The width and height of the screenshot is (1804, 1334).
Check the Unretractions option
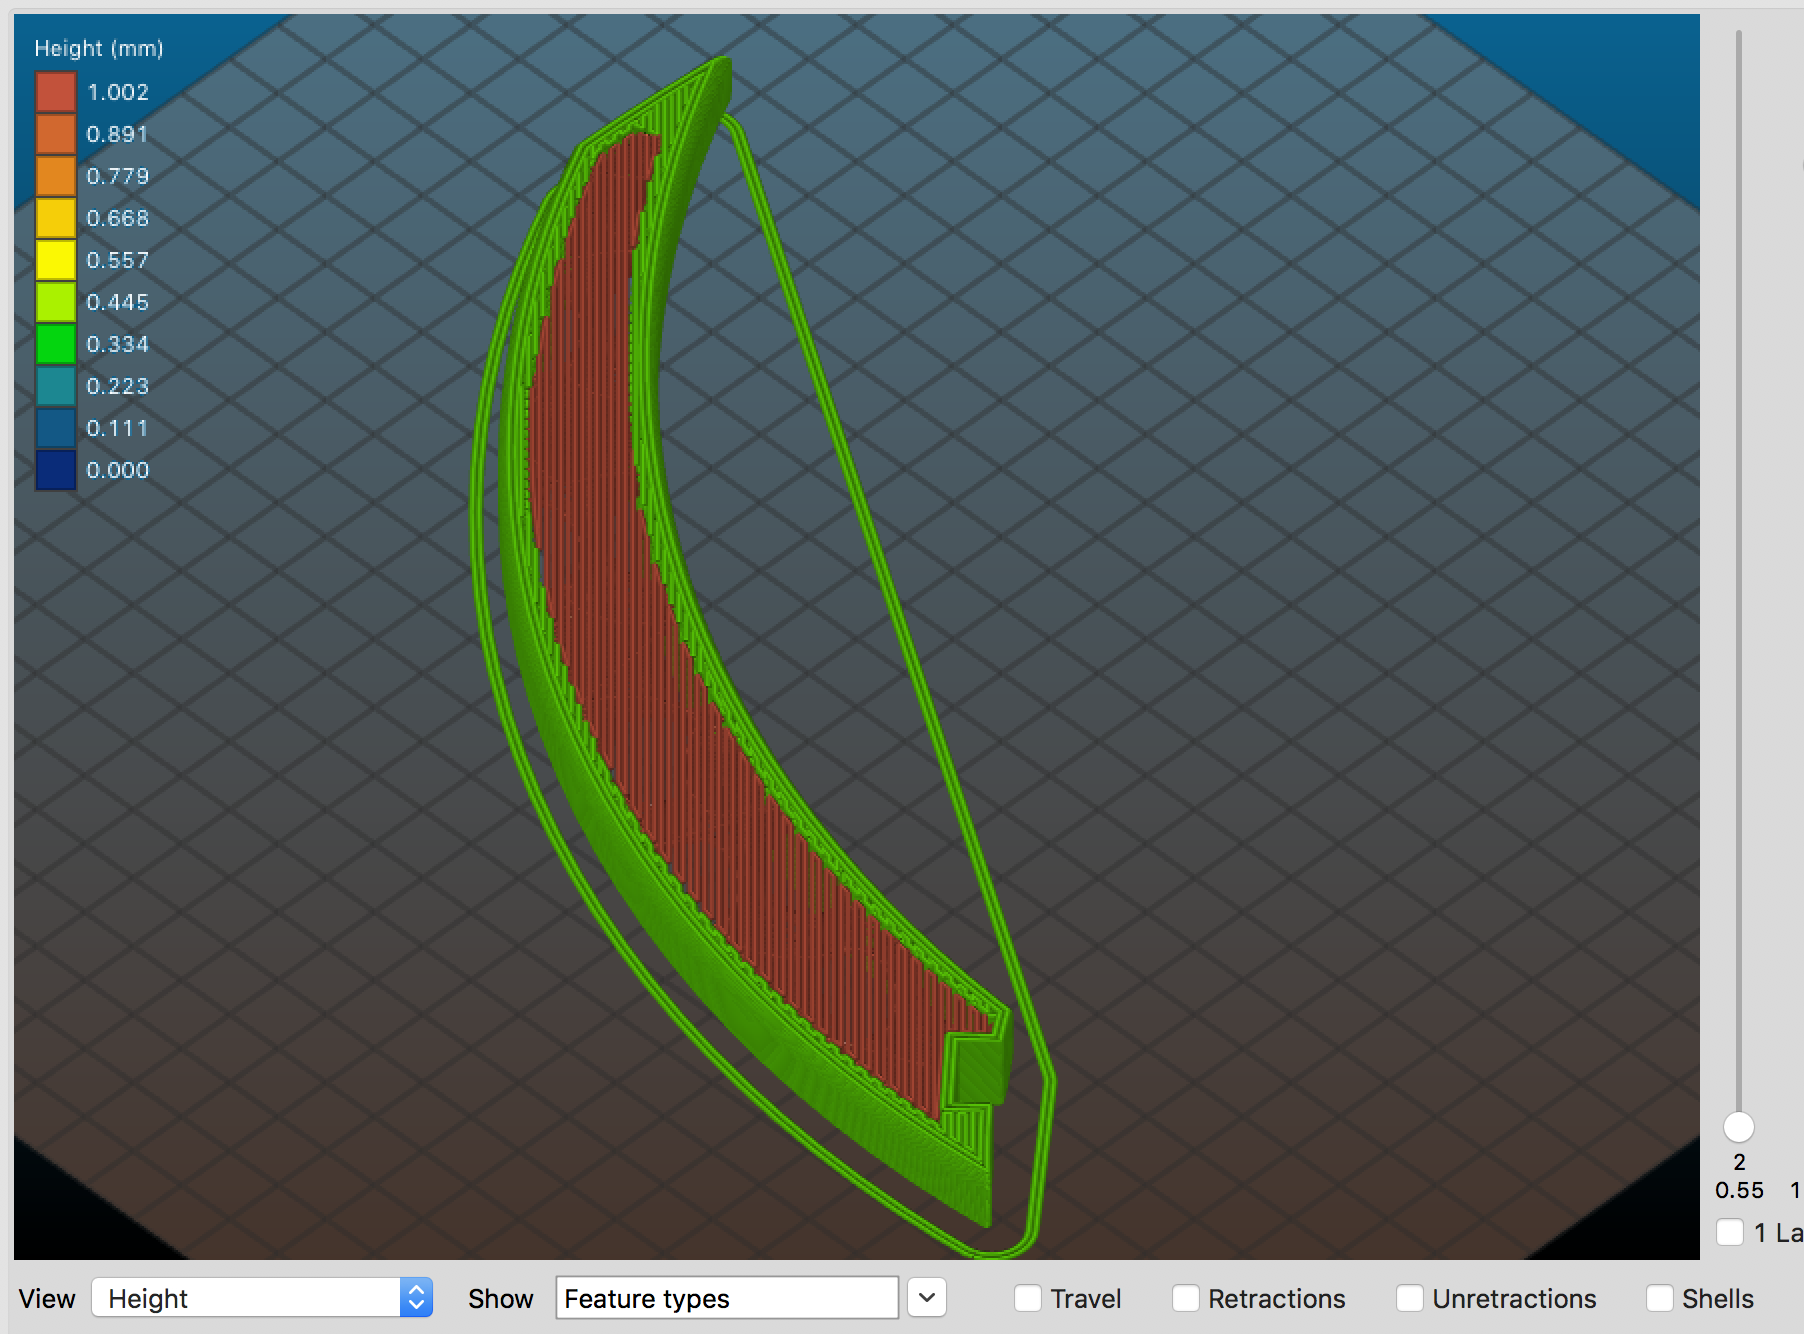pyautogui.click(x=1409, y=1298)
